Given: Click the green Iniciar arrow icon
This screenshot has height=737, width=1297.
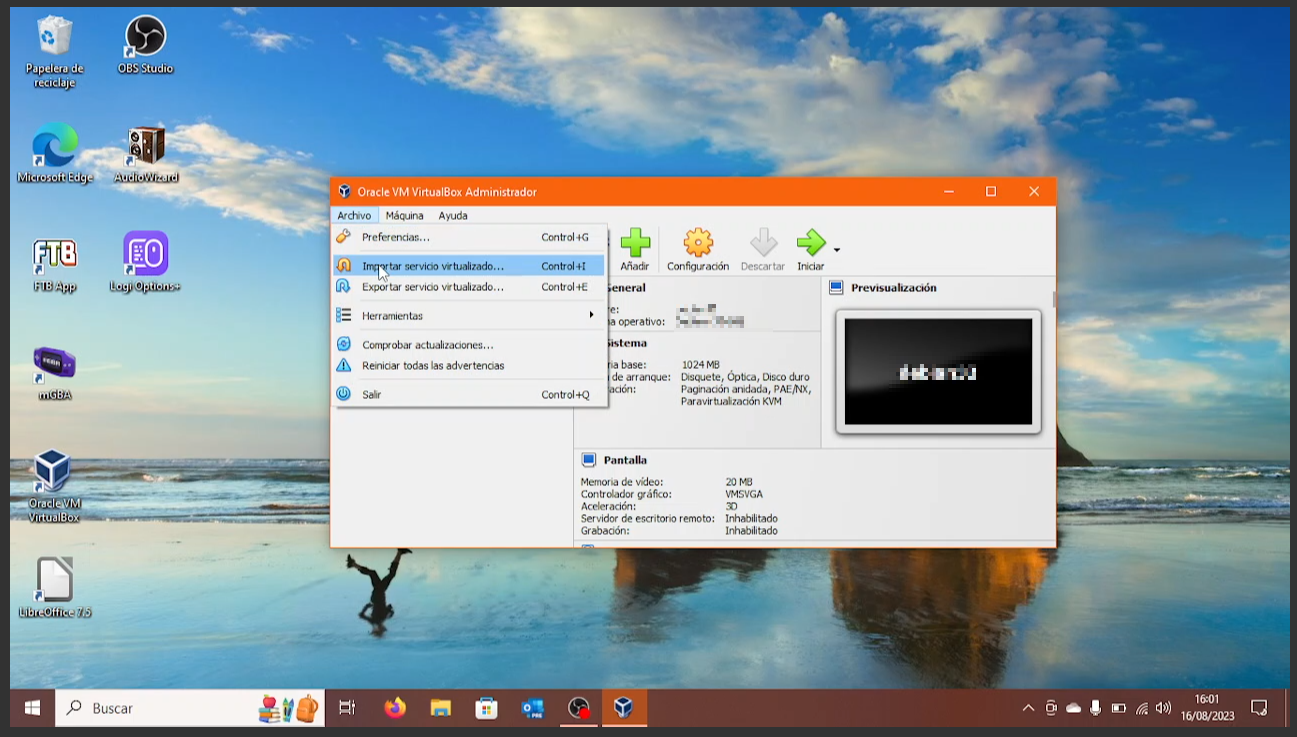Looking at the screenshot, I should [x=810, y=243].
